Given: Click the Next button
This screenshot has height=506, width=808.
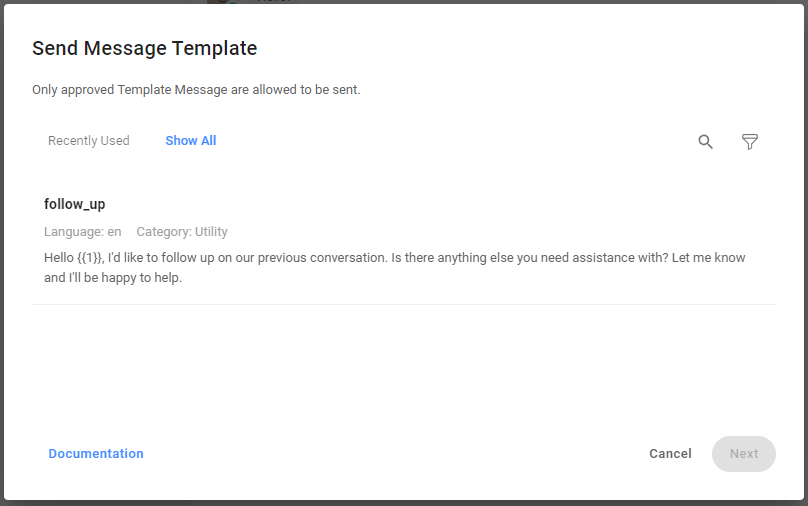Looking at the screenshot, I should pos(743,454).
